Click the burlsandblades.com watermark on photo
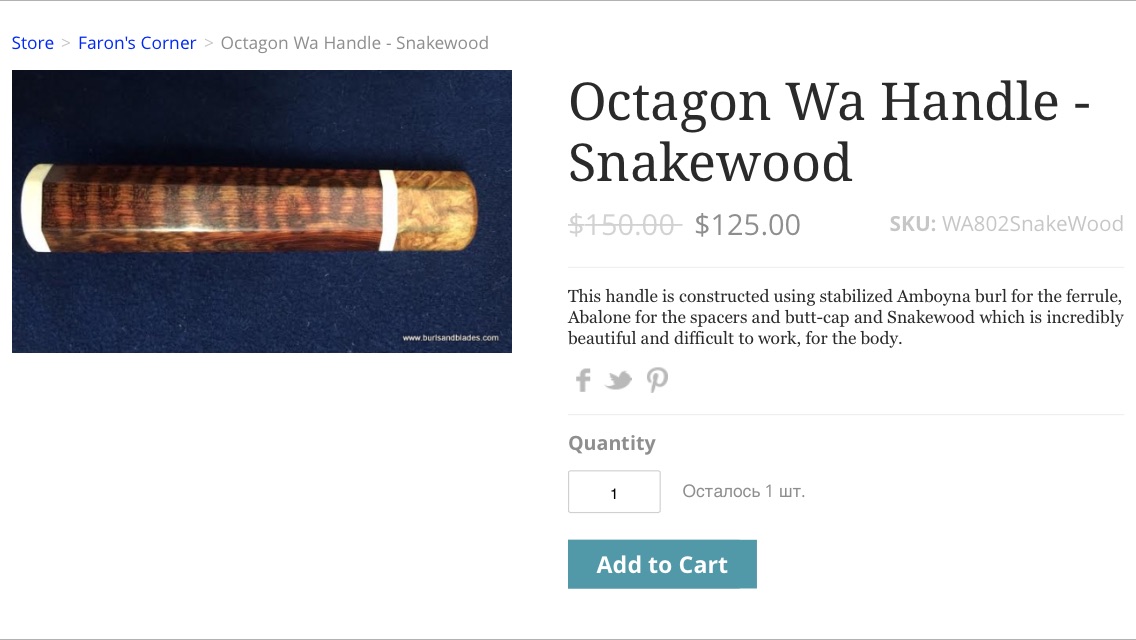1136x640 pixels. [450, 338]
